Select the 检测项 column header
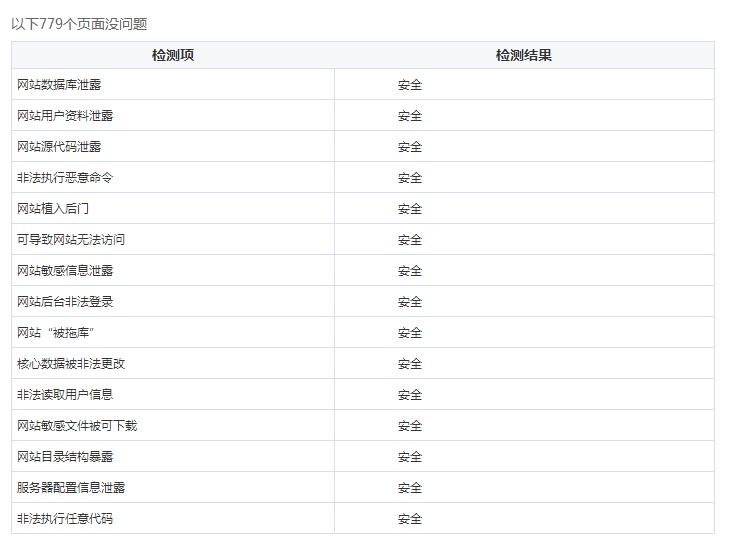The image size is (730, 556). [x=172, y=56]
